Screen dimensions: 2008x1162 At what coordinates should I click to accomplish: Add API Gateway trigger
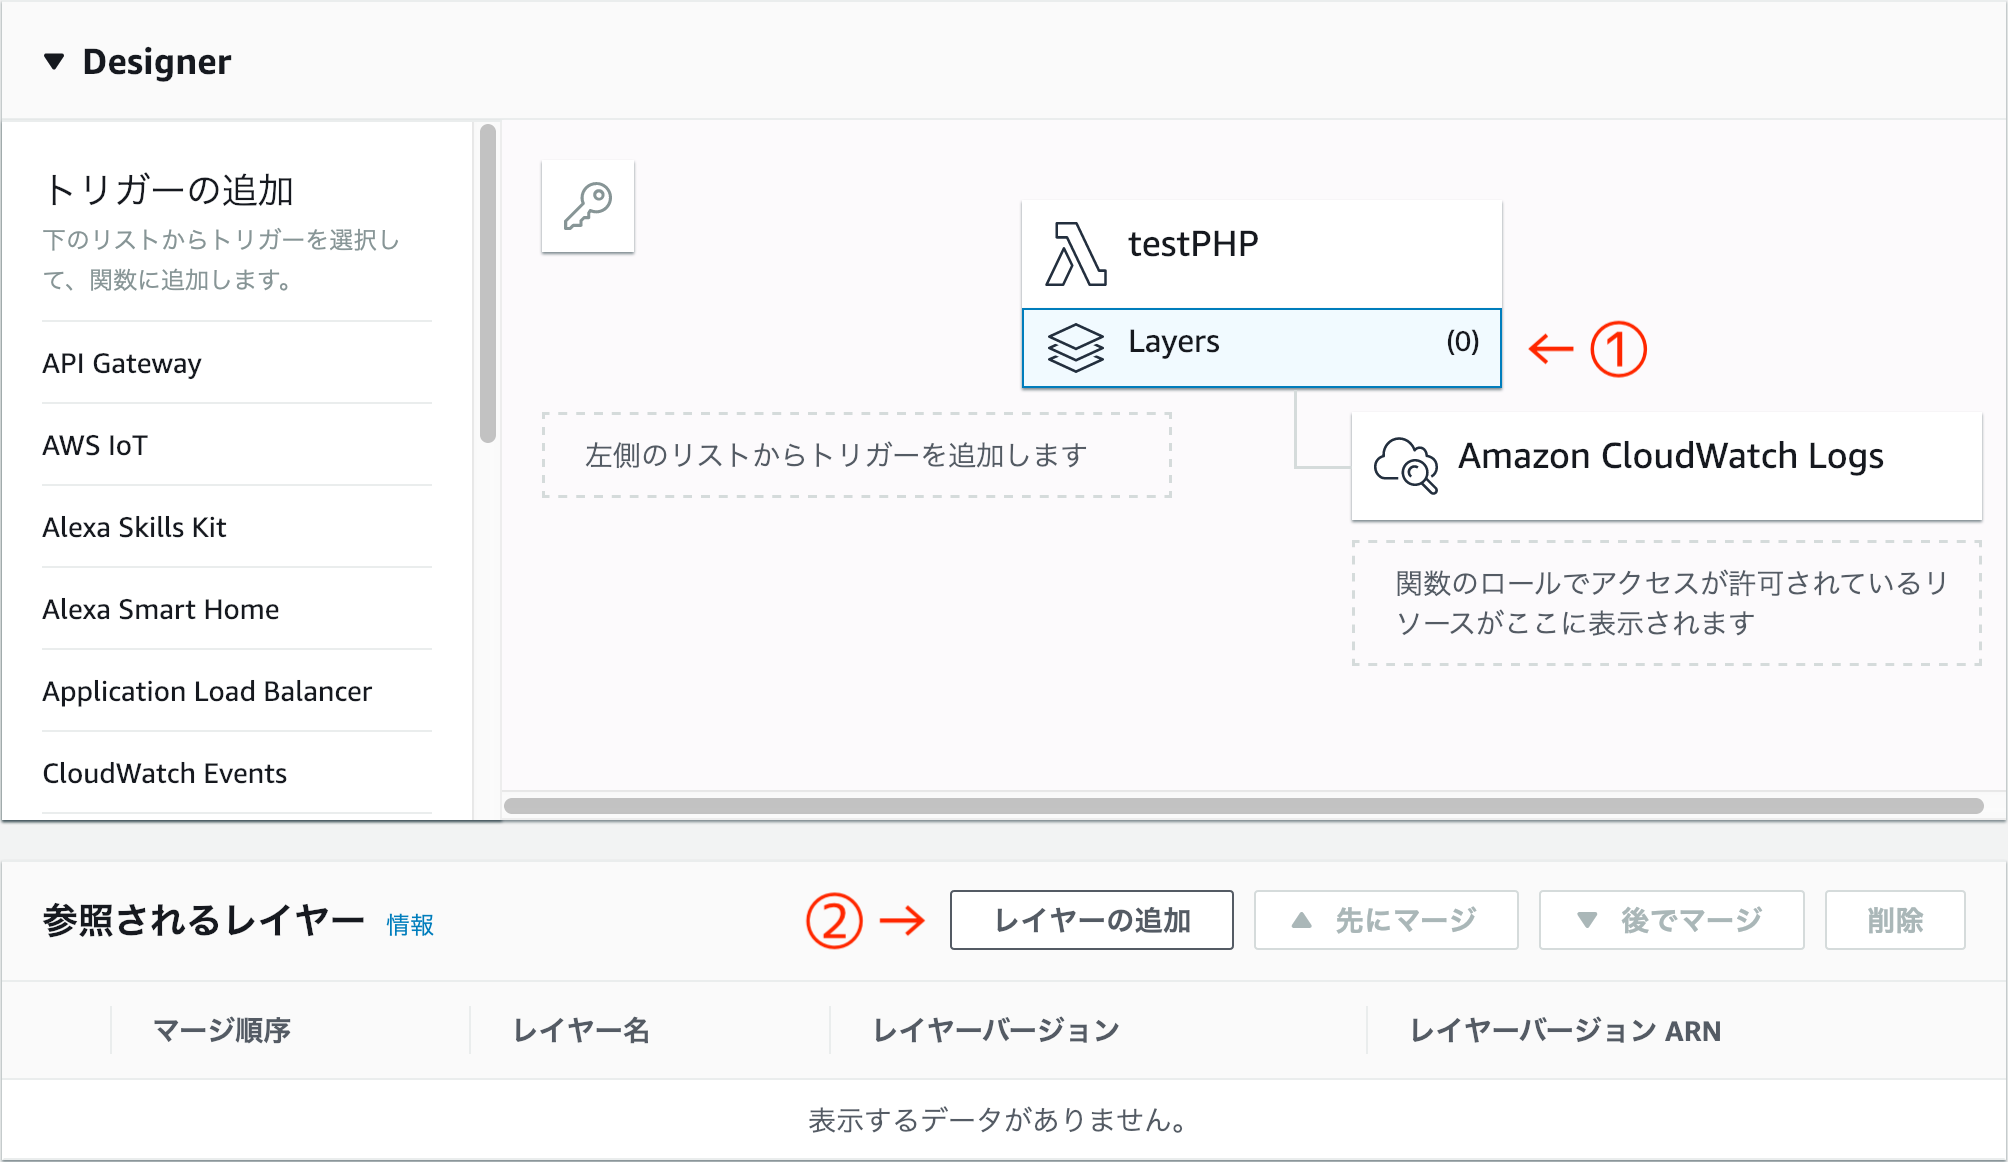[x=122, y=363]
